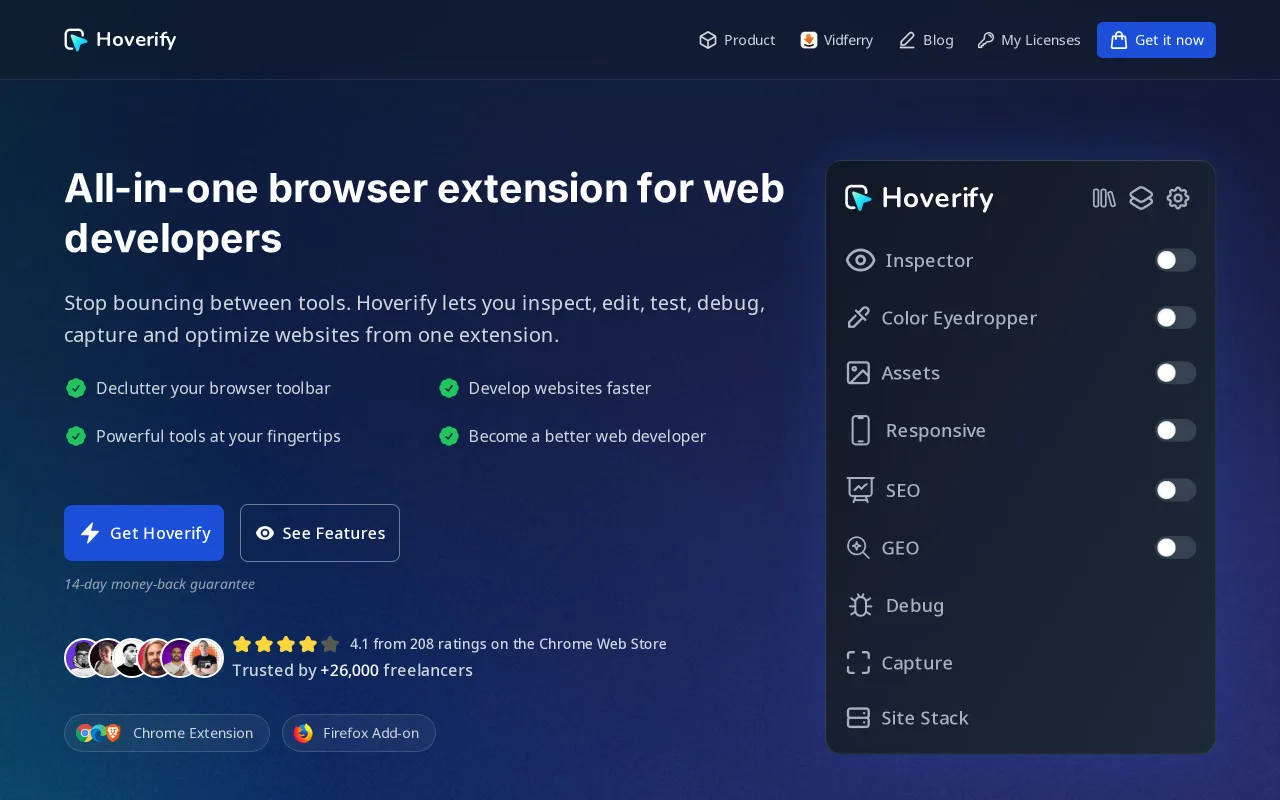Open the Chrome Extension badge link

point(167,733)
